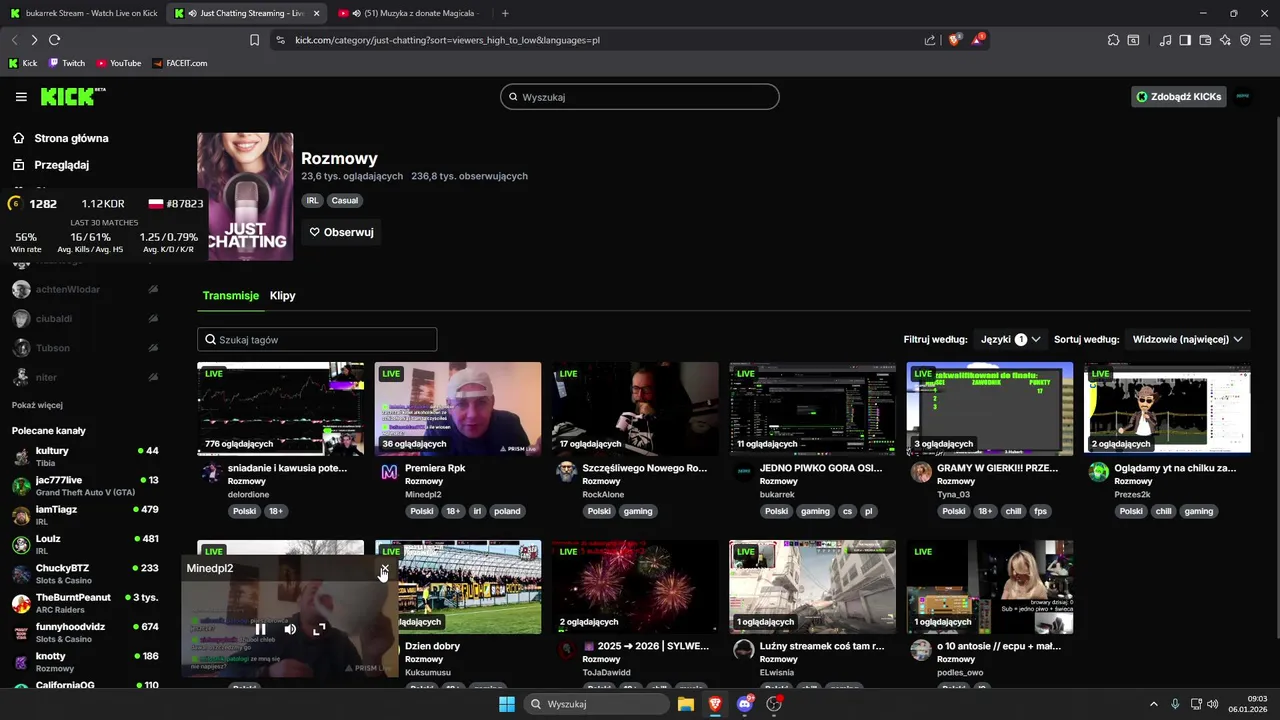Open the delordione stream thumbnail
The width and height of the screenshot is (1280, 720).
[x=281, y=408]
